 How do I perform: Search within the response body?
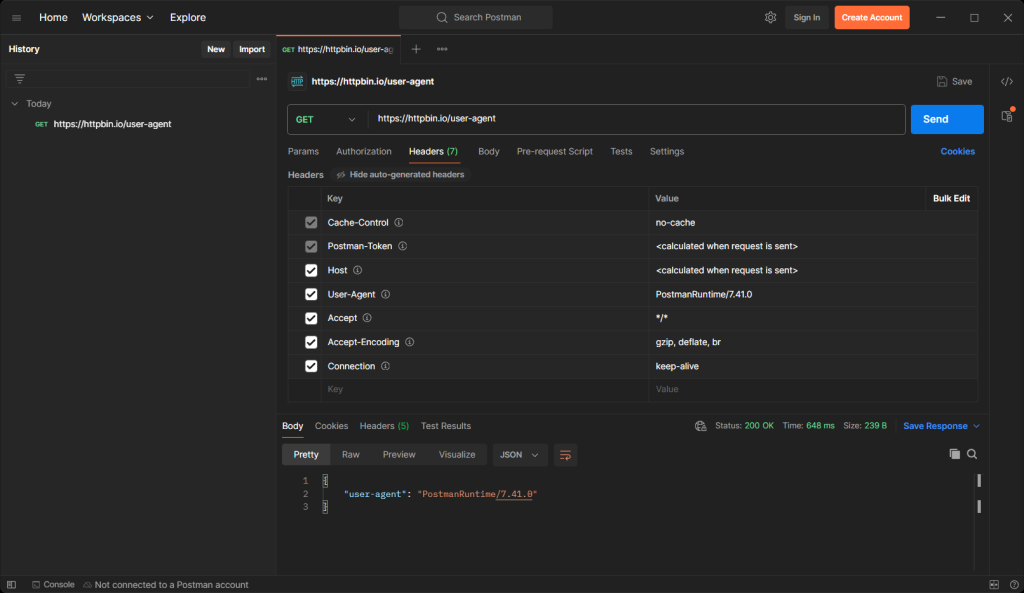pos(972,454)
